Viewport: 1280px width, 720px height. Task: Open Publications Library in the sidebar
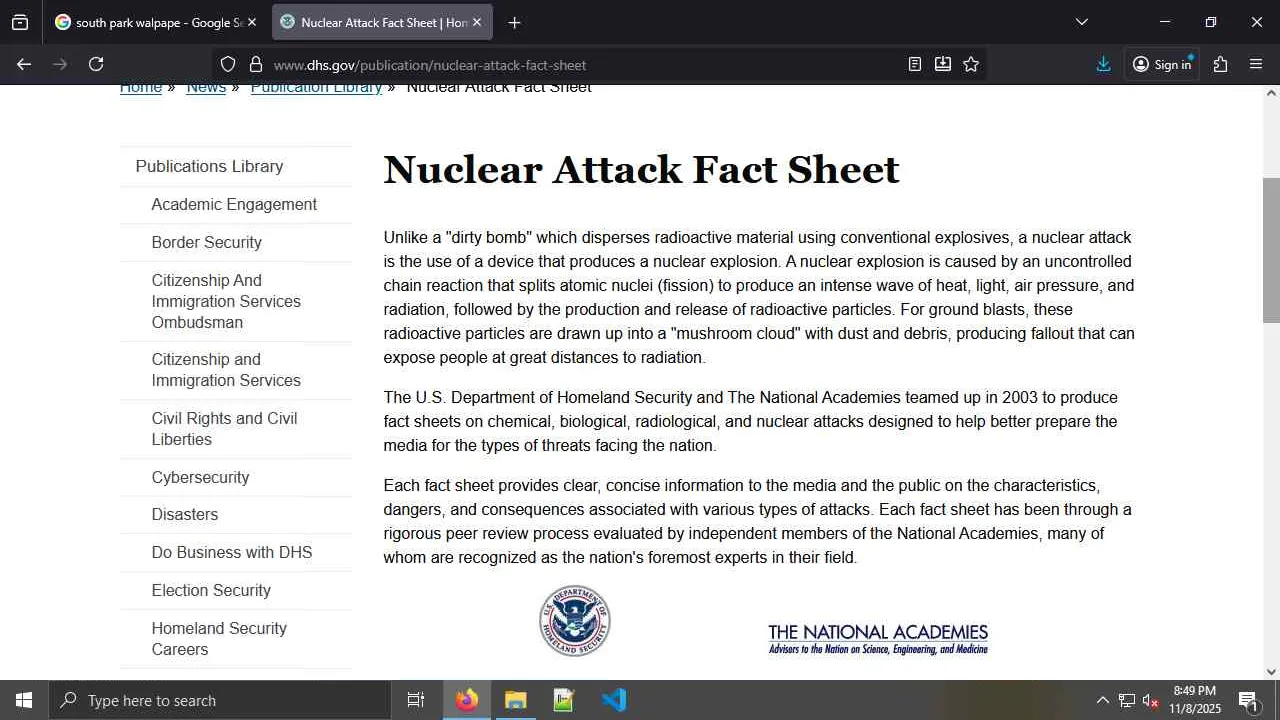pyautogui.click(x=209, y=166)
